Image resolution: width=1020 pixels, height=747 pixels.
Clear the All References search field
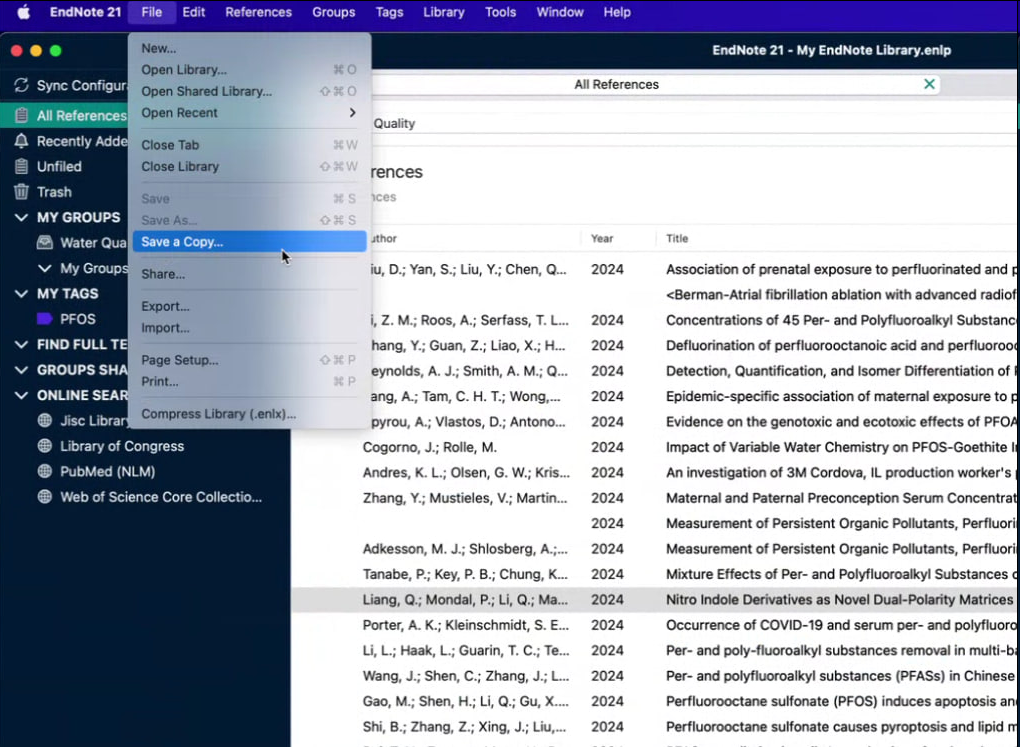[929, 85]
